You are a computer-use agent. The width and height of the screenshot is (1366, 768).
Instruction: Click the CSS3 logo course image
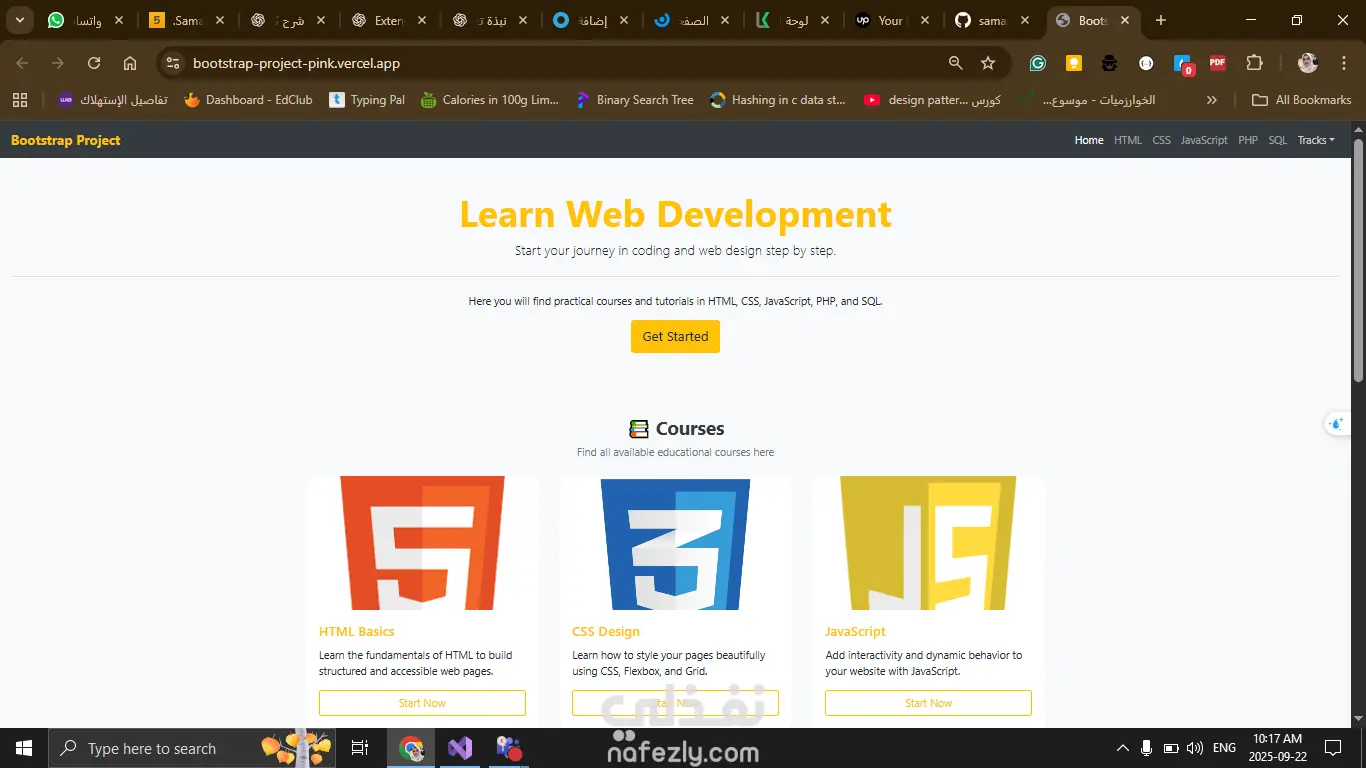[x=675, y=545]
